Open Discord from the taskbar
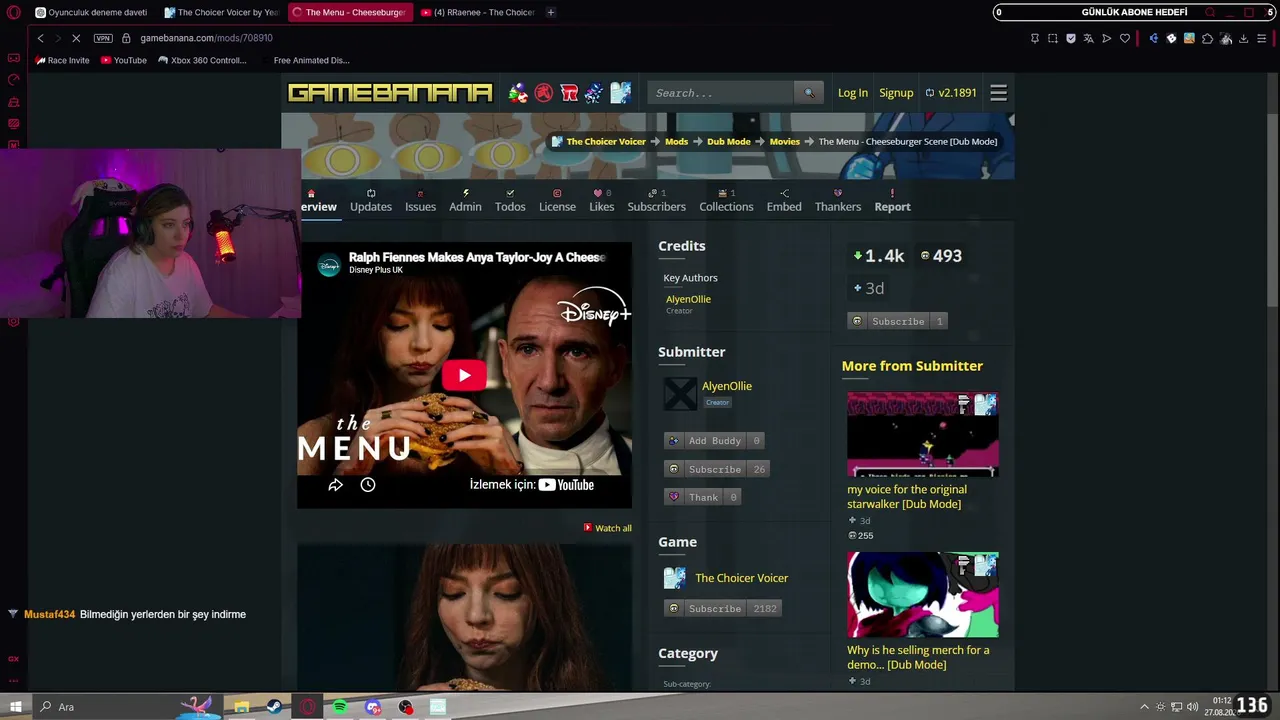The height and width of the screenshot is (720, 1280). [373, 707]
